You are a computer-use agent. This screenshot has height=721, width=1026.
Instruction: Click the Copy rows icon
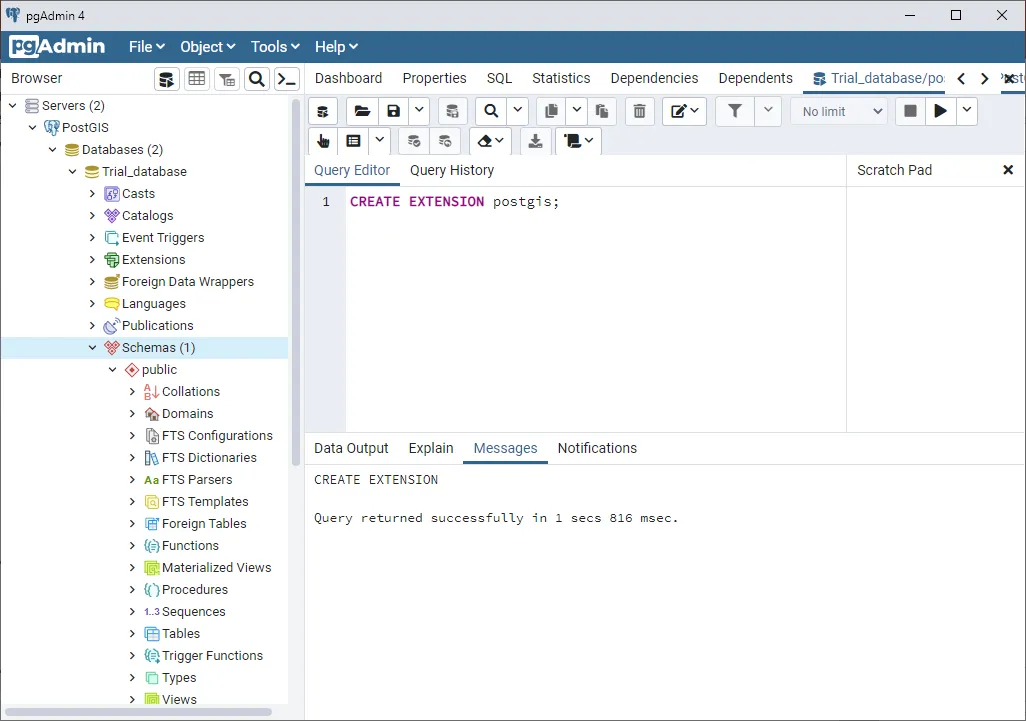[x=551, y=111]
